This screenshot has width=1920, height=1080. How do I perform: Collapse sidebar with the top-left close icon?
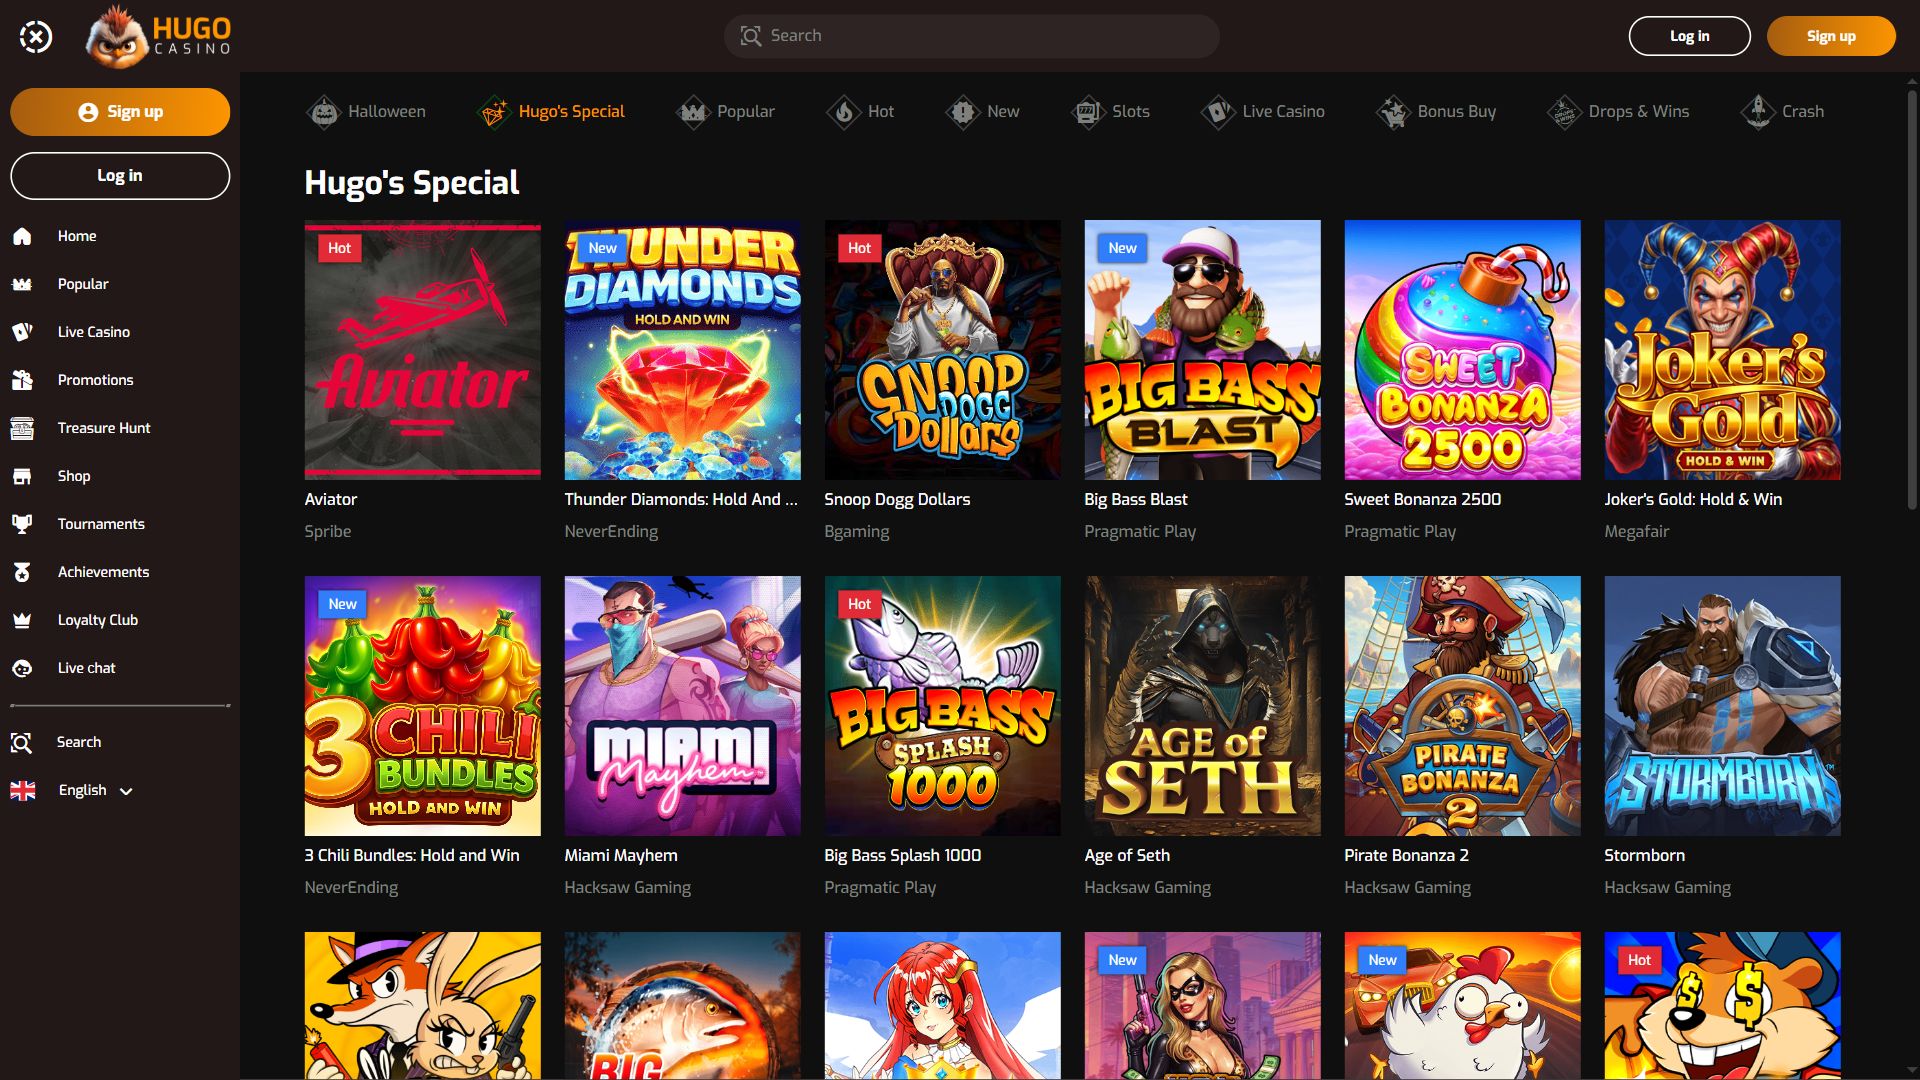click(36, 37)
